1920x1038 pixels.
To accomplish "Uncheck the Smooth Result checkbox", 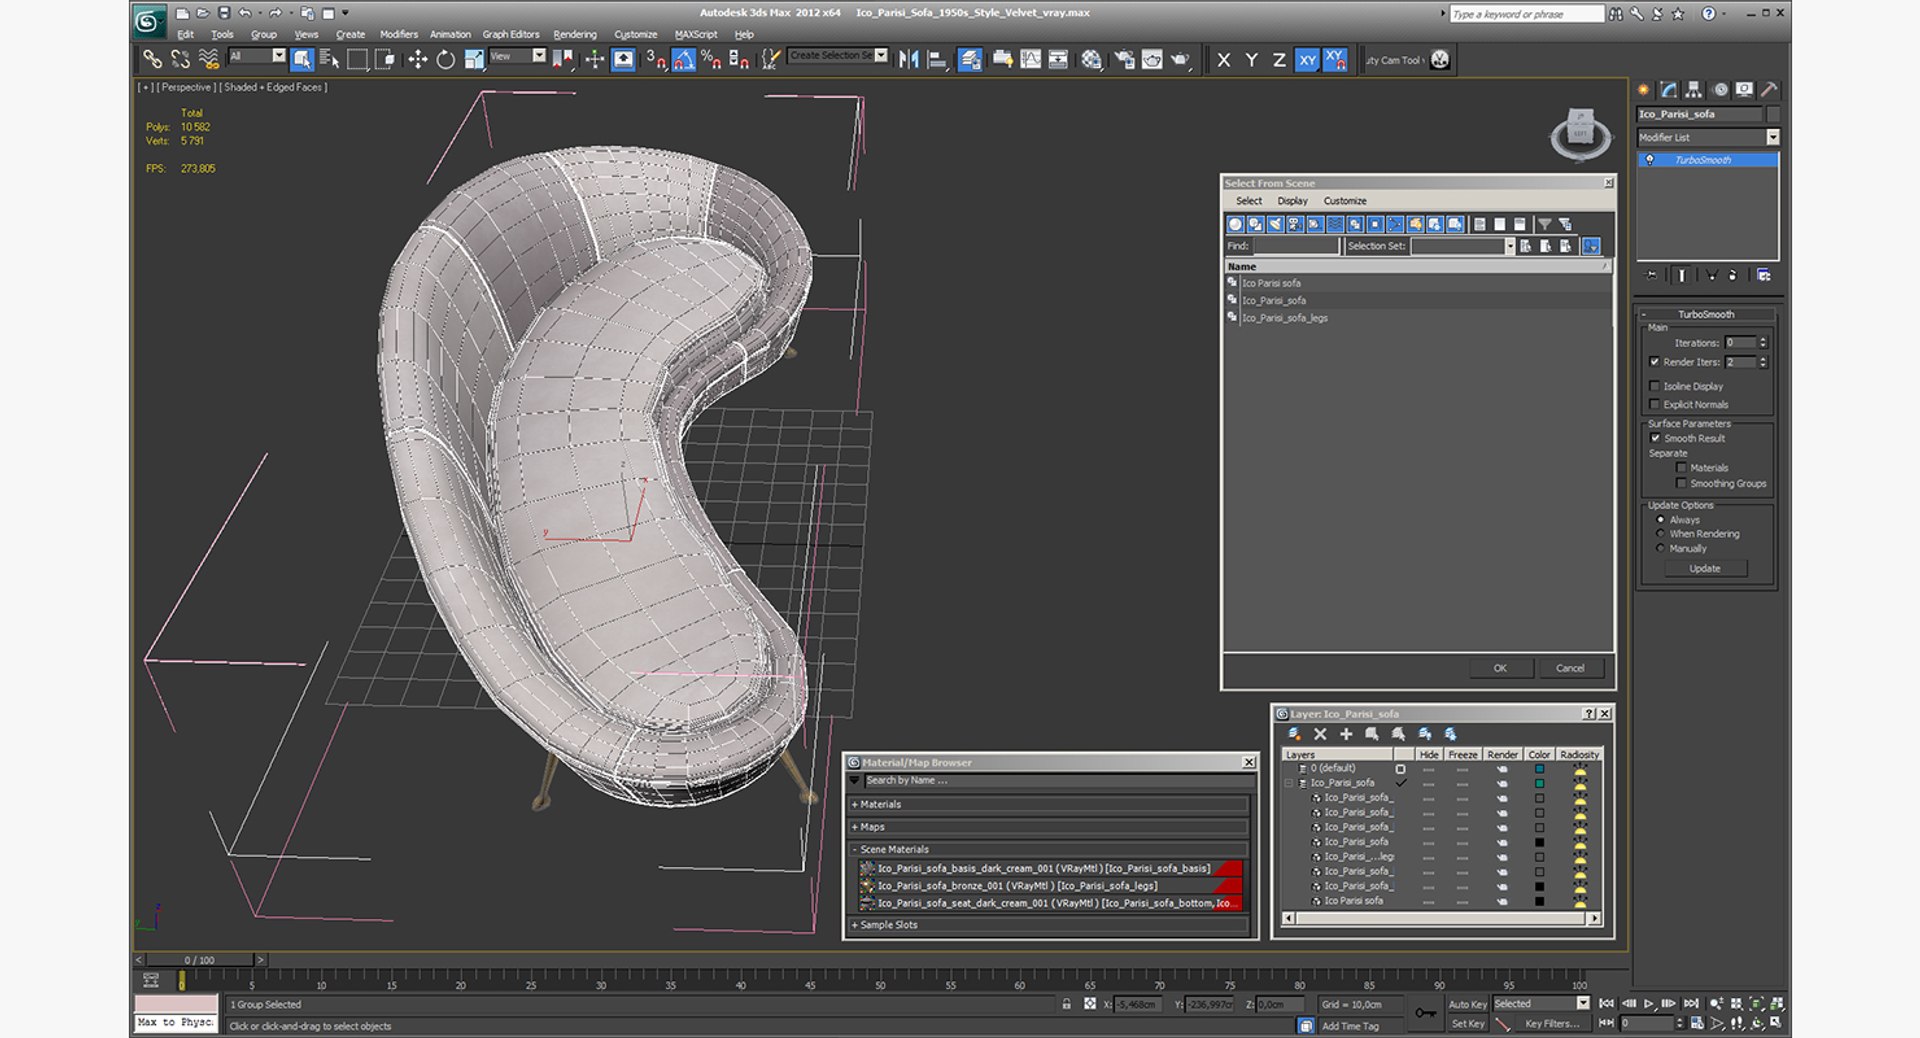I will (1655, 438).
